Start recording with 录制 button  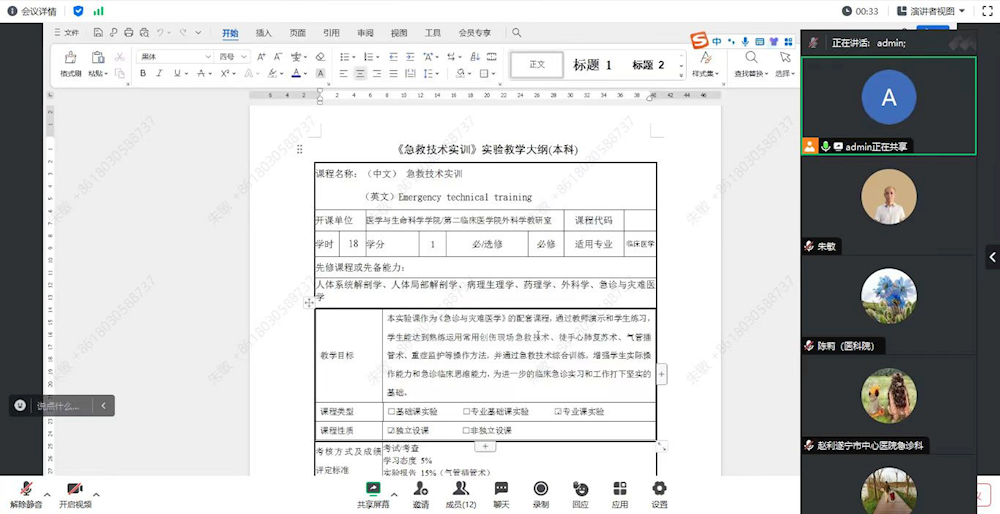pos(541,495)
